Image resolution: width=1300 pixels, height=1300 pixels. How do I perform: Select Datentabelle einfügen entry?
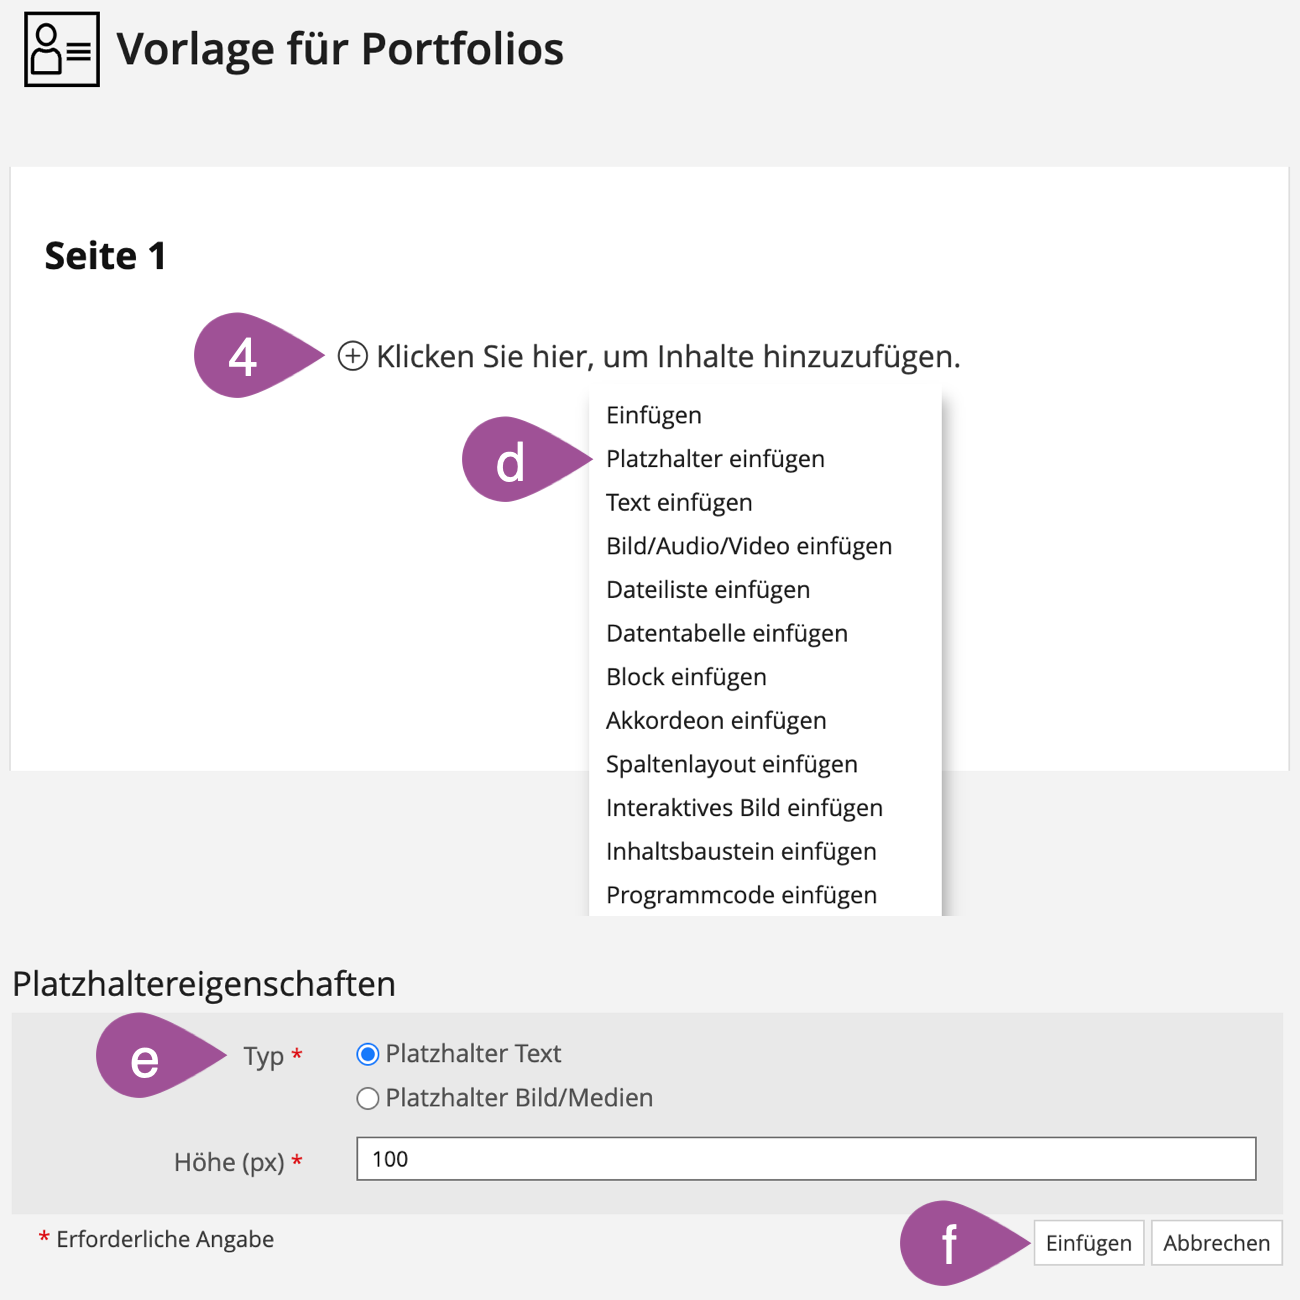pyautogui.click(x=726, y=634)
